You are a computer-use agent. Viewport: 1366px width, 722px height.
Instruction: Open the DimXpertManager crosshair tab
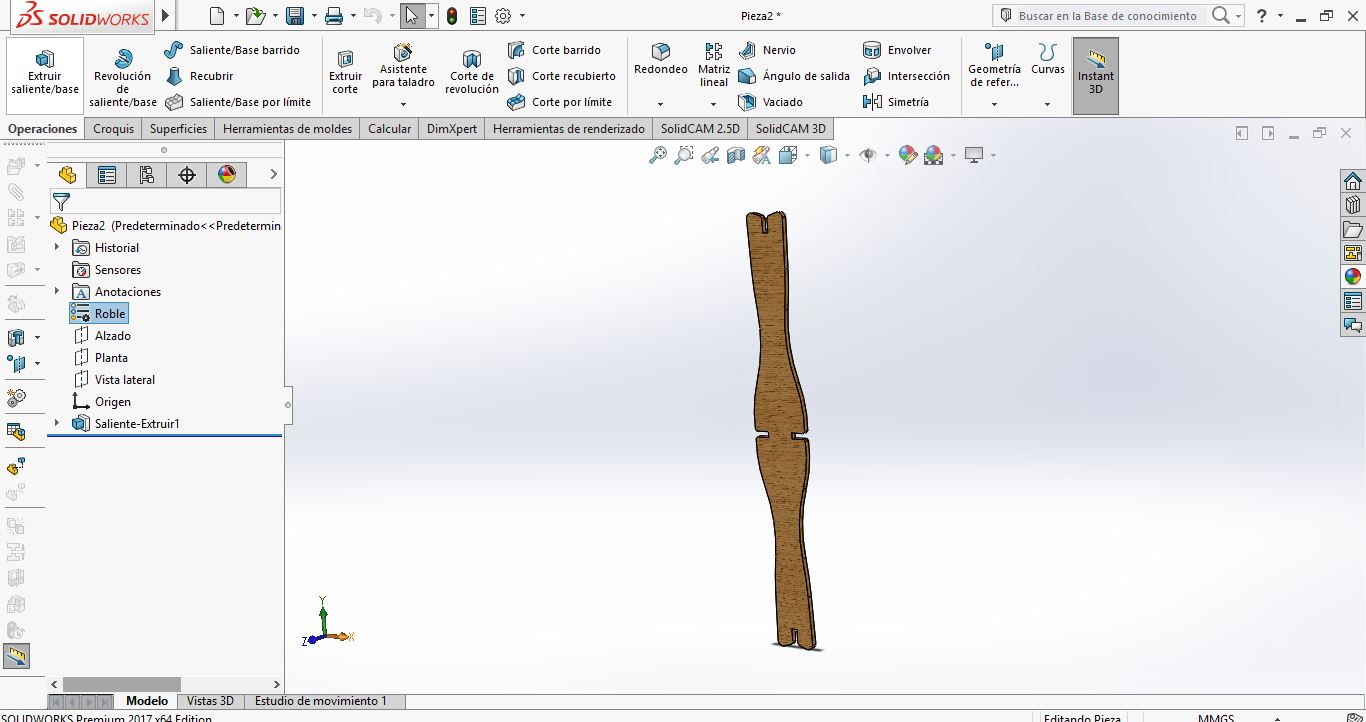coord(187,175)
